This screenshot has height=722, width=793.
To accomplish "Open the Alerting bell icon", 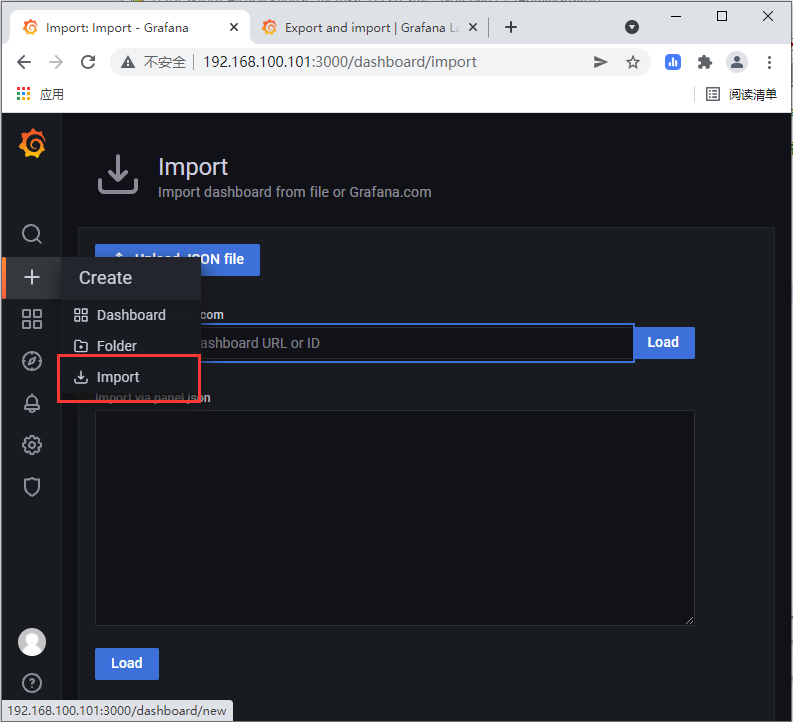I will 32,403.
